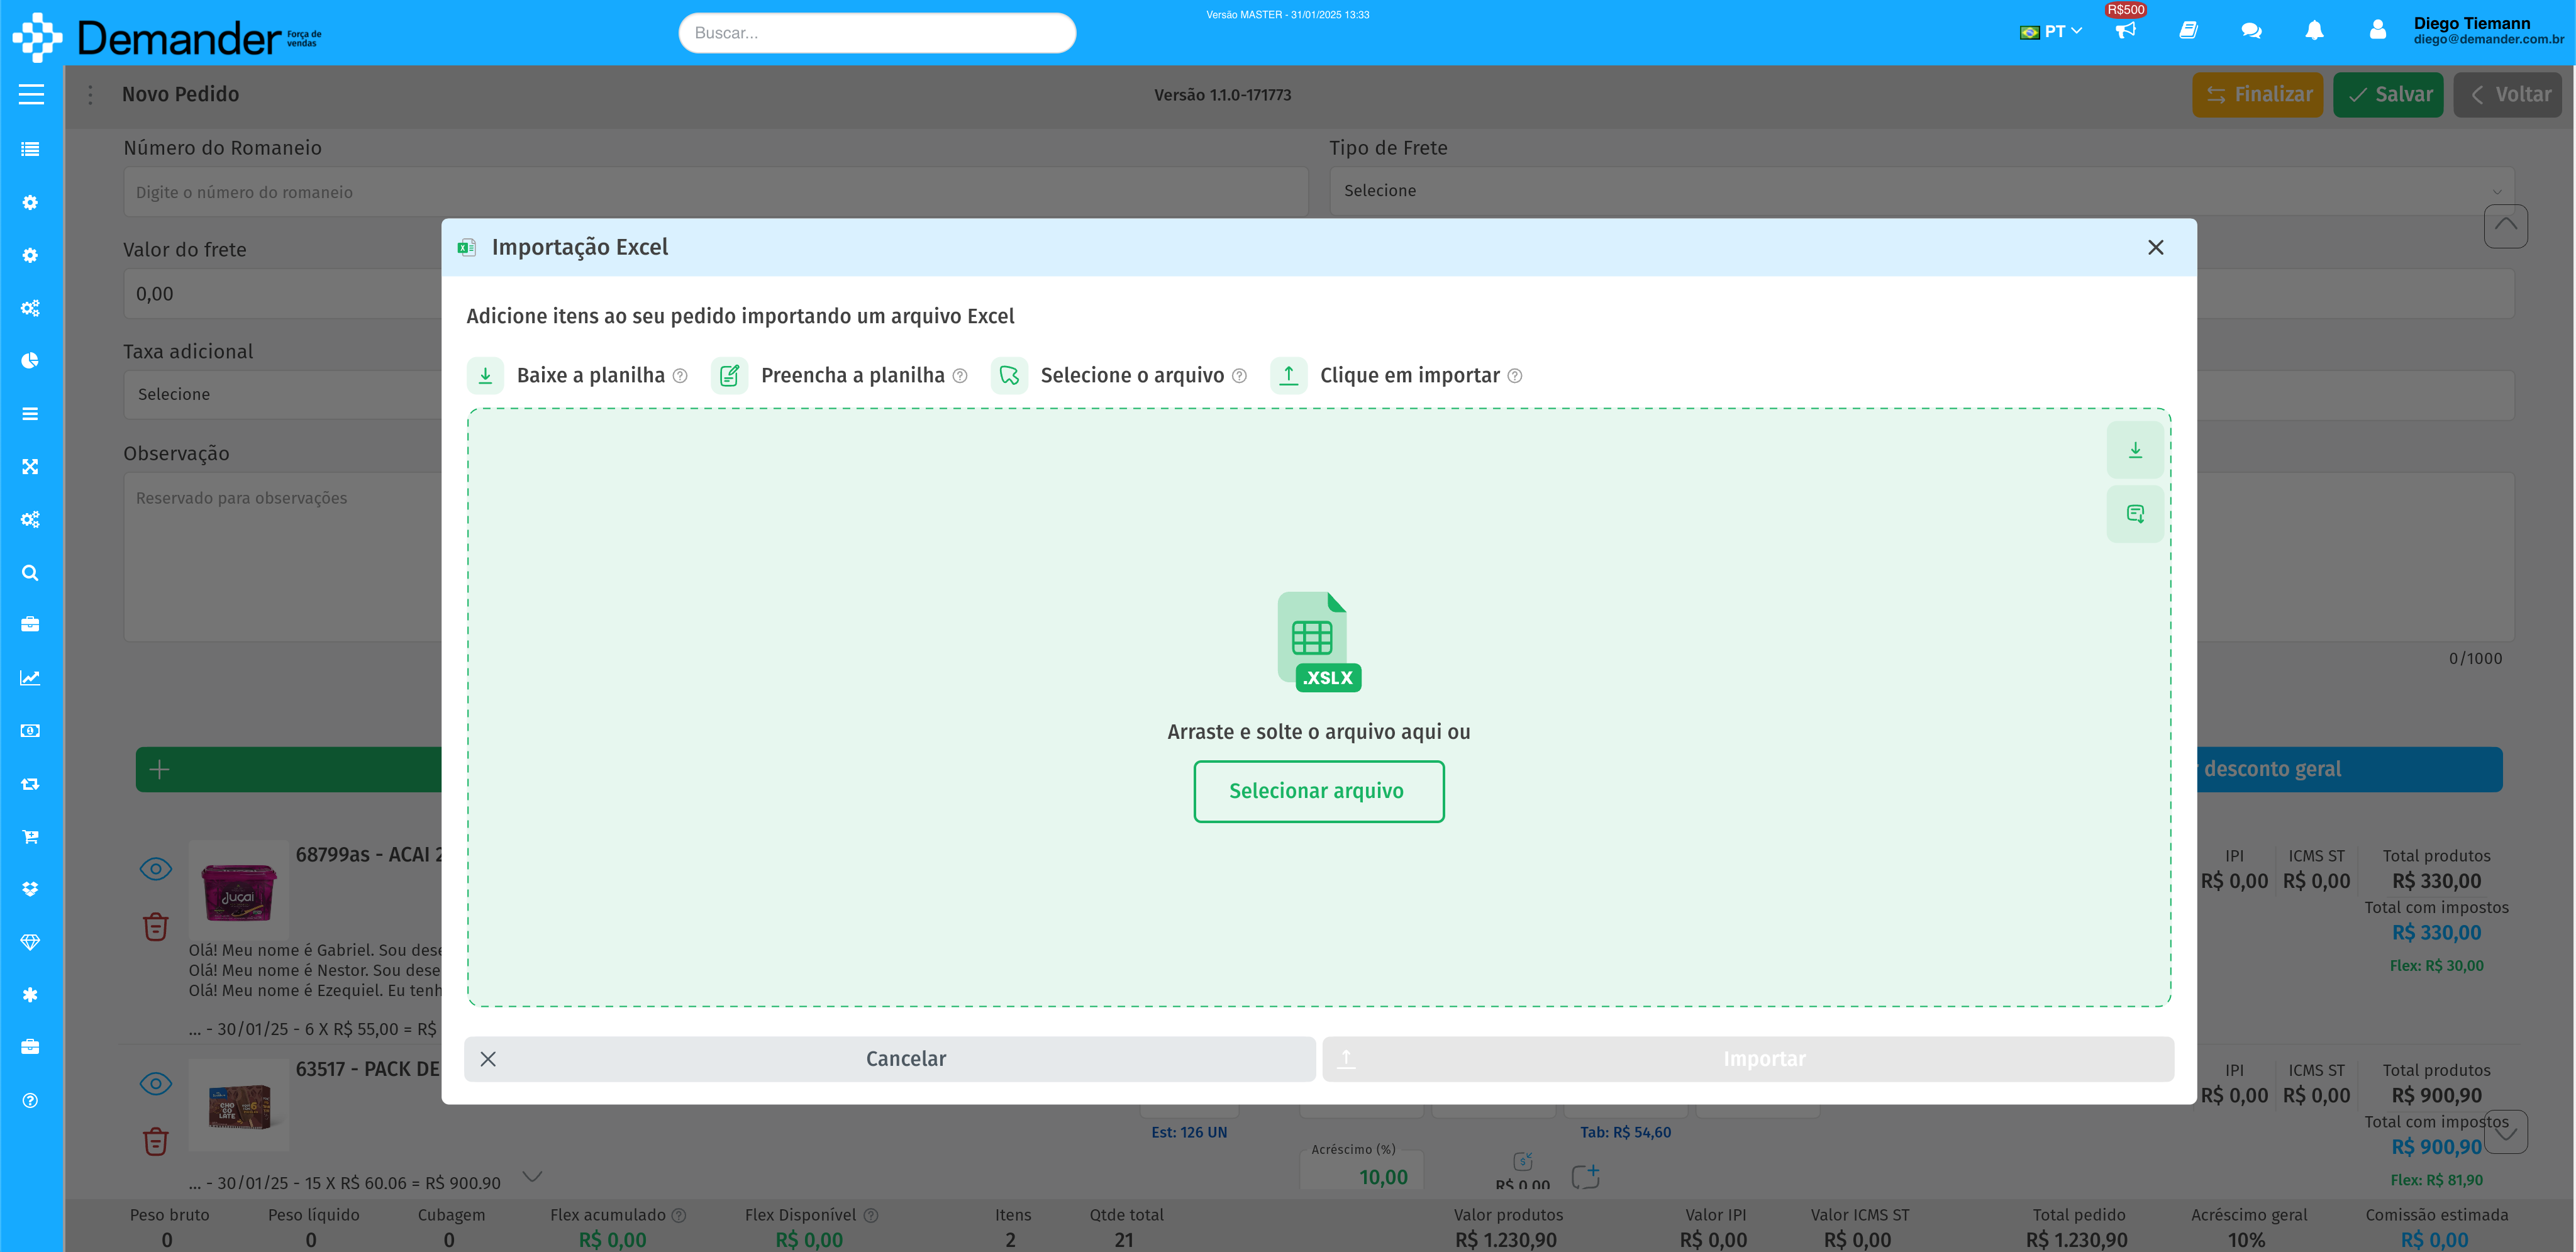
Task: Click the upload icon beside Clique em importar
Action: pos(1288,376)
